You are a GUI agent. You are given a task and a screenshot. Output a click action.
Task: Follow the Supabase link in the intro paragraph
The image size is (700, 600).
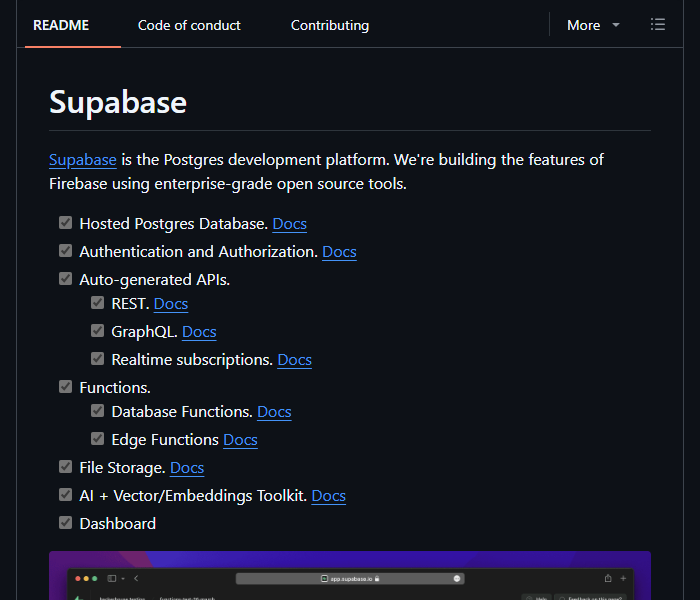[83, 160]
